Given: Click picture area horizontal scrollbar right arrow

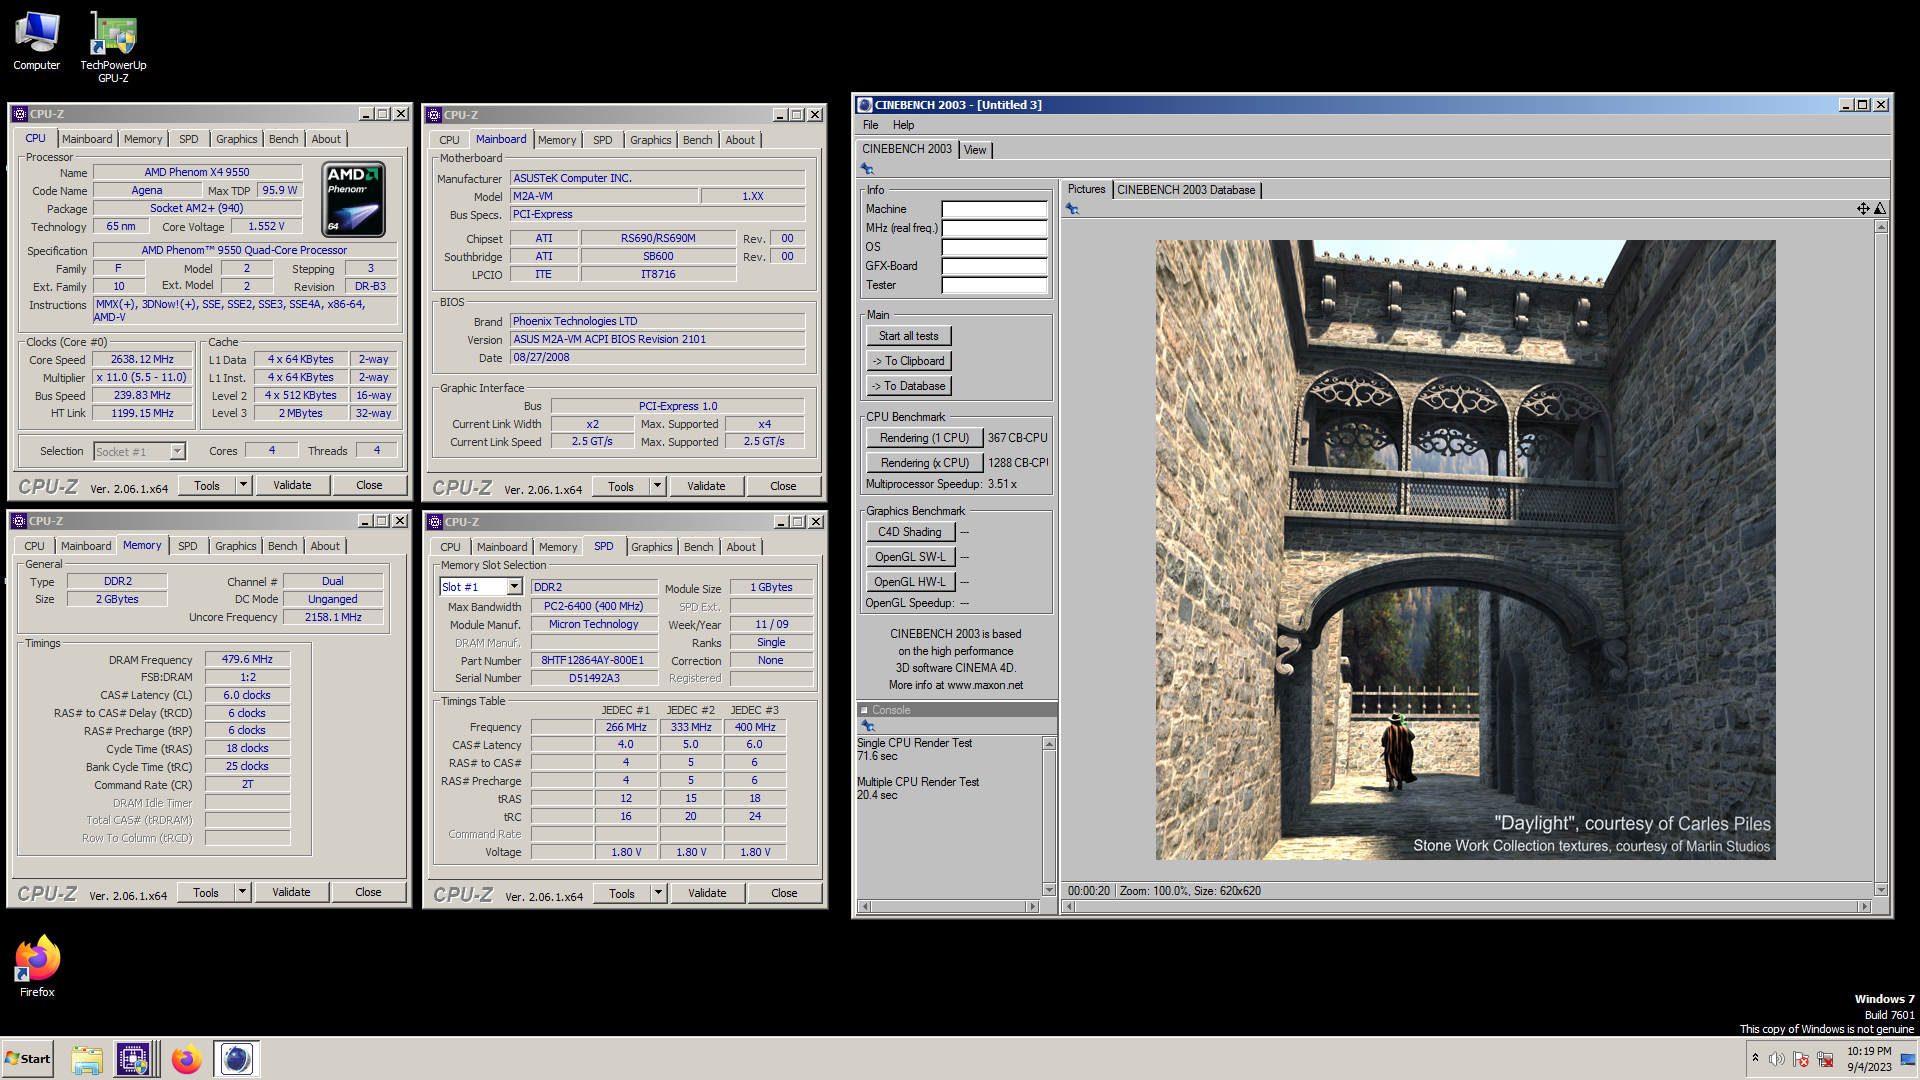Looking at the screenshot, I should click(1864, 906).
